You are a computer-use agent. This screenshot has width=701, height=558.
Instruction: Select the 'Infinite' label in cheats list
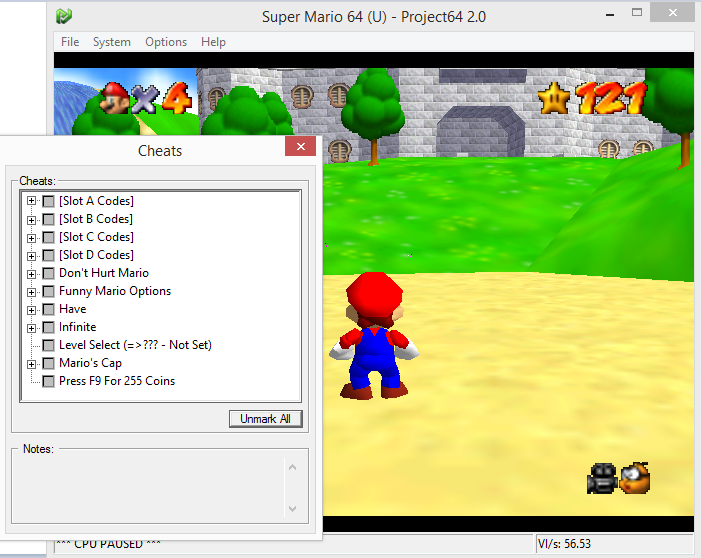coord(77,327)
